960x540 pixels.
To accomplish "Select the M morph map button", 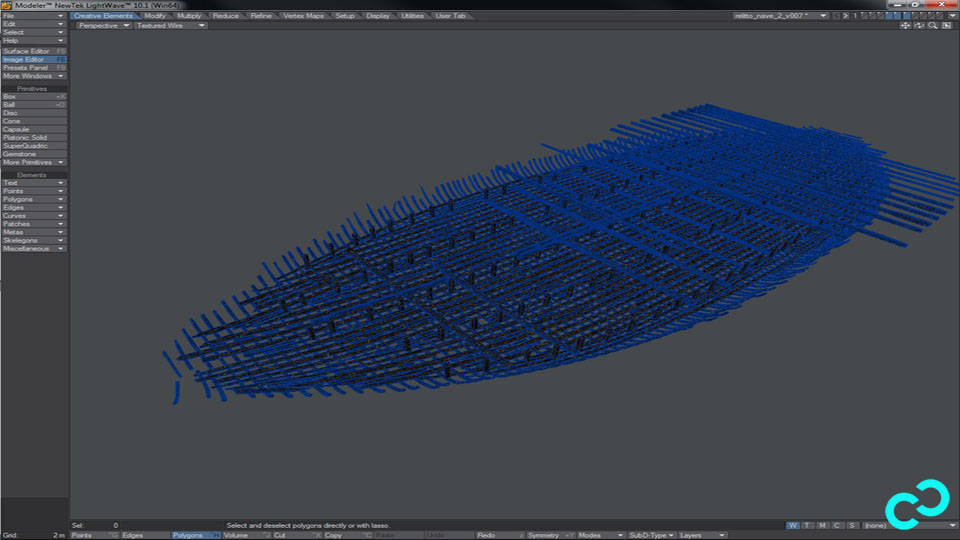I will pos(822,525).
